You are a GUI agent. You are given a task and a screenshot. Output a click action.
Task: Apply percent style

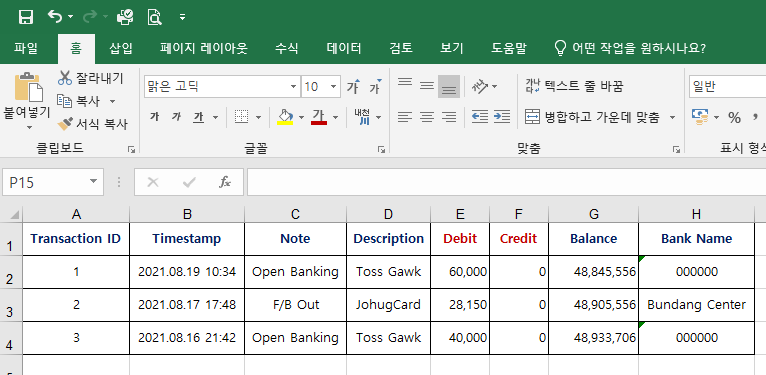(x=734, y=117)
